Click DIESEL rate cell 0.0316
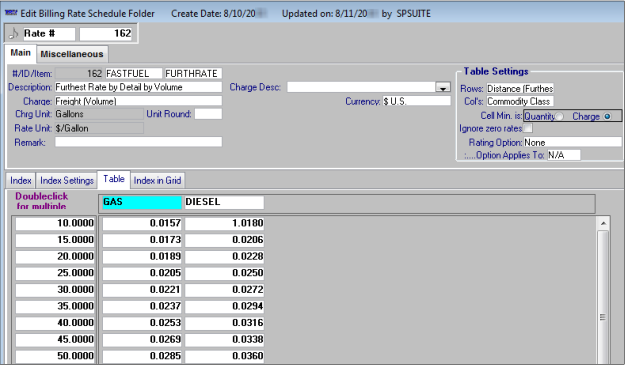 coord(224,323)
